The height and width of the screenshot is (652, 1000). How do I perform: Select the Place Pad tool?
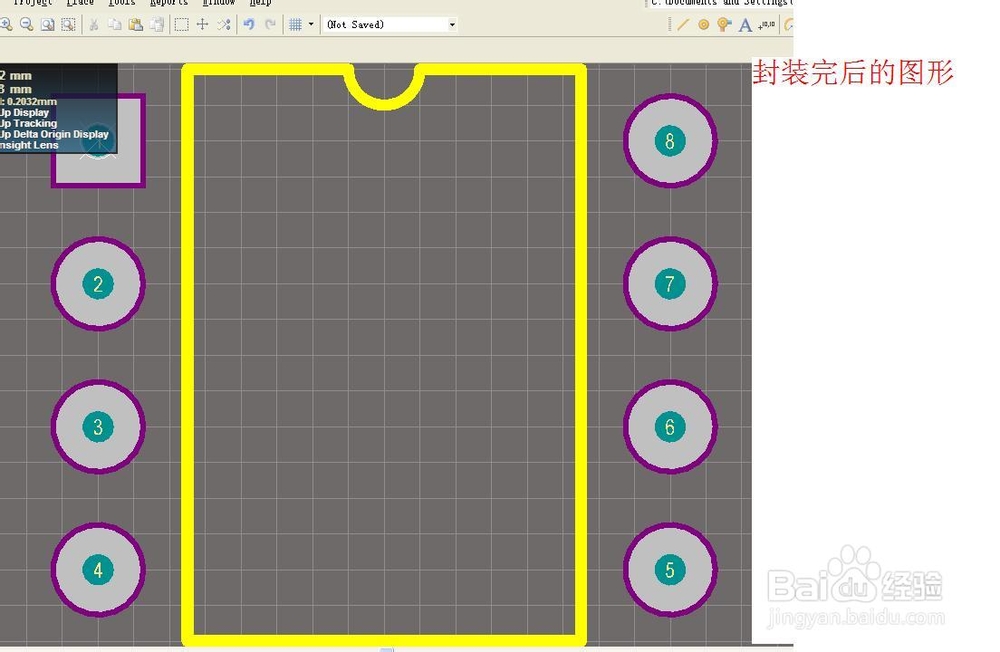pyautogui.click(x=703, y=25)
